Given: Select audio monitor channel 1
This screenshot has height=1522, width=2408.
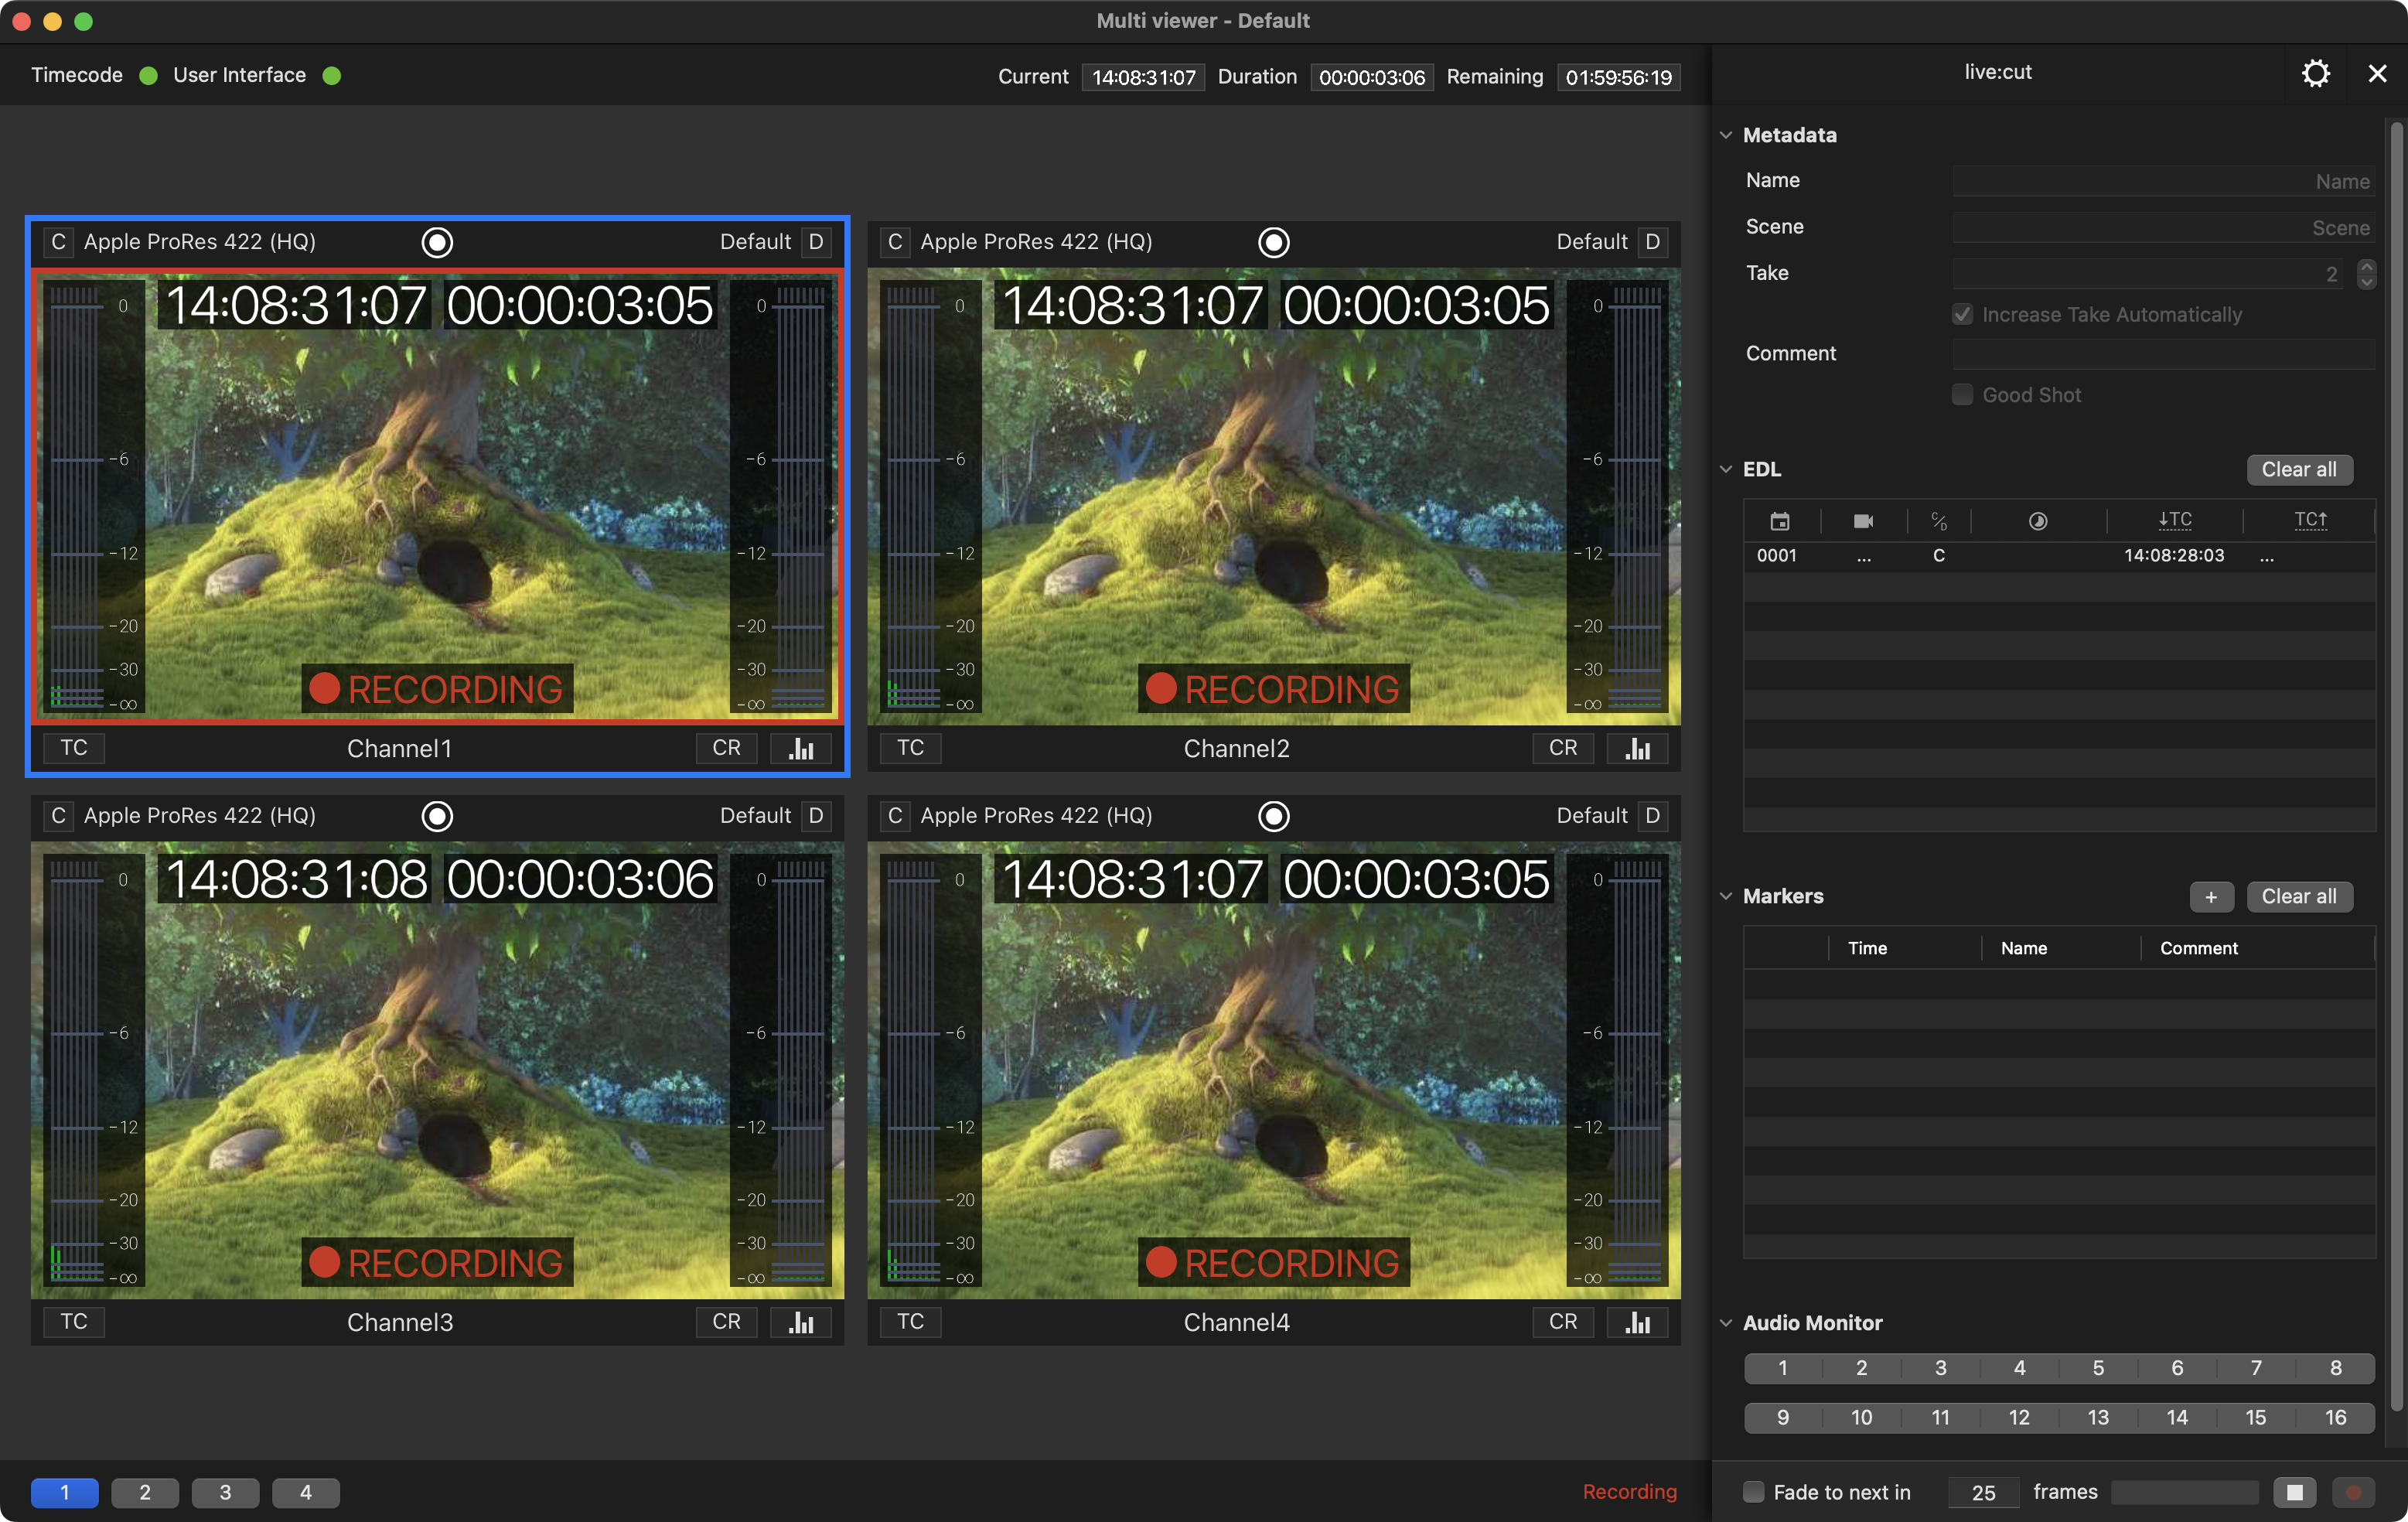Looking at the screenshot, I should [1783, 1368].
